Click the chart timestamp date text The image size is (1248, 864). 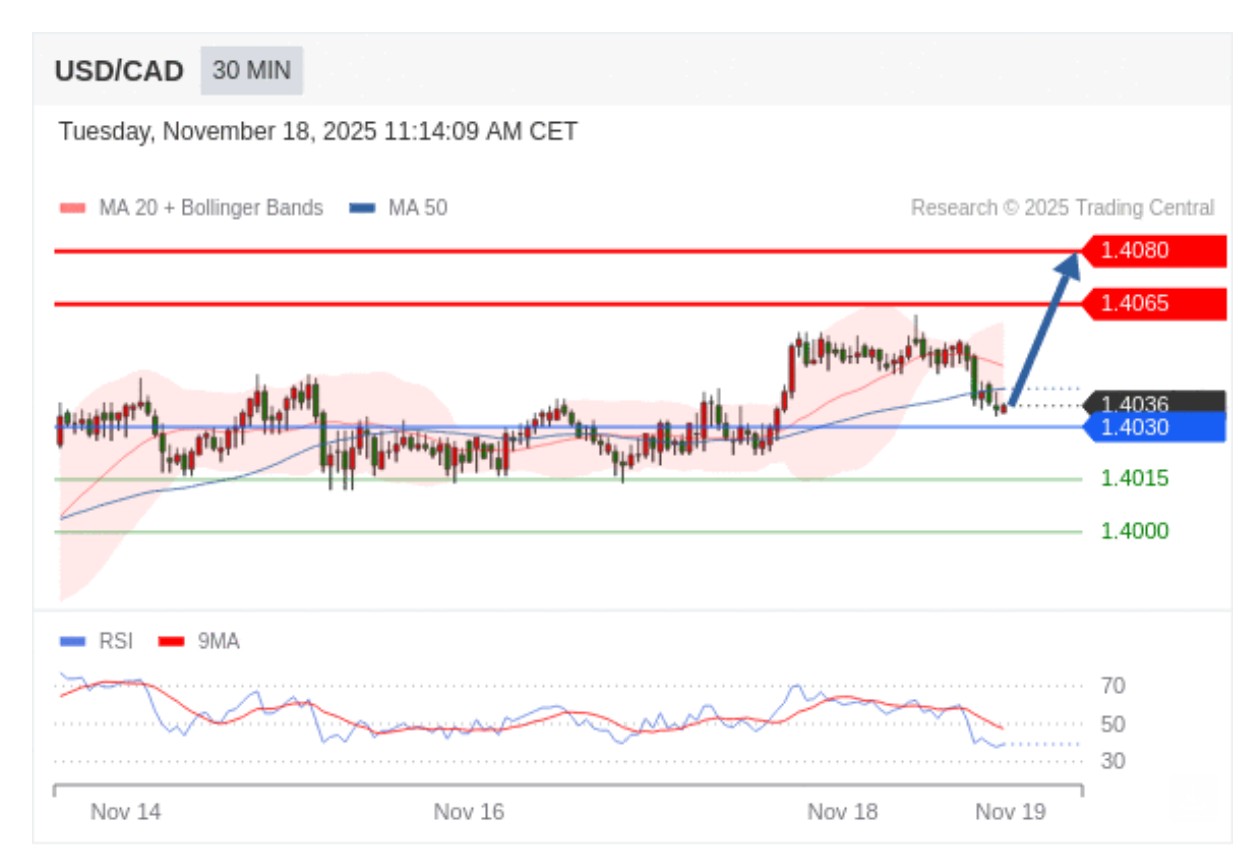coord(317,132)
